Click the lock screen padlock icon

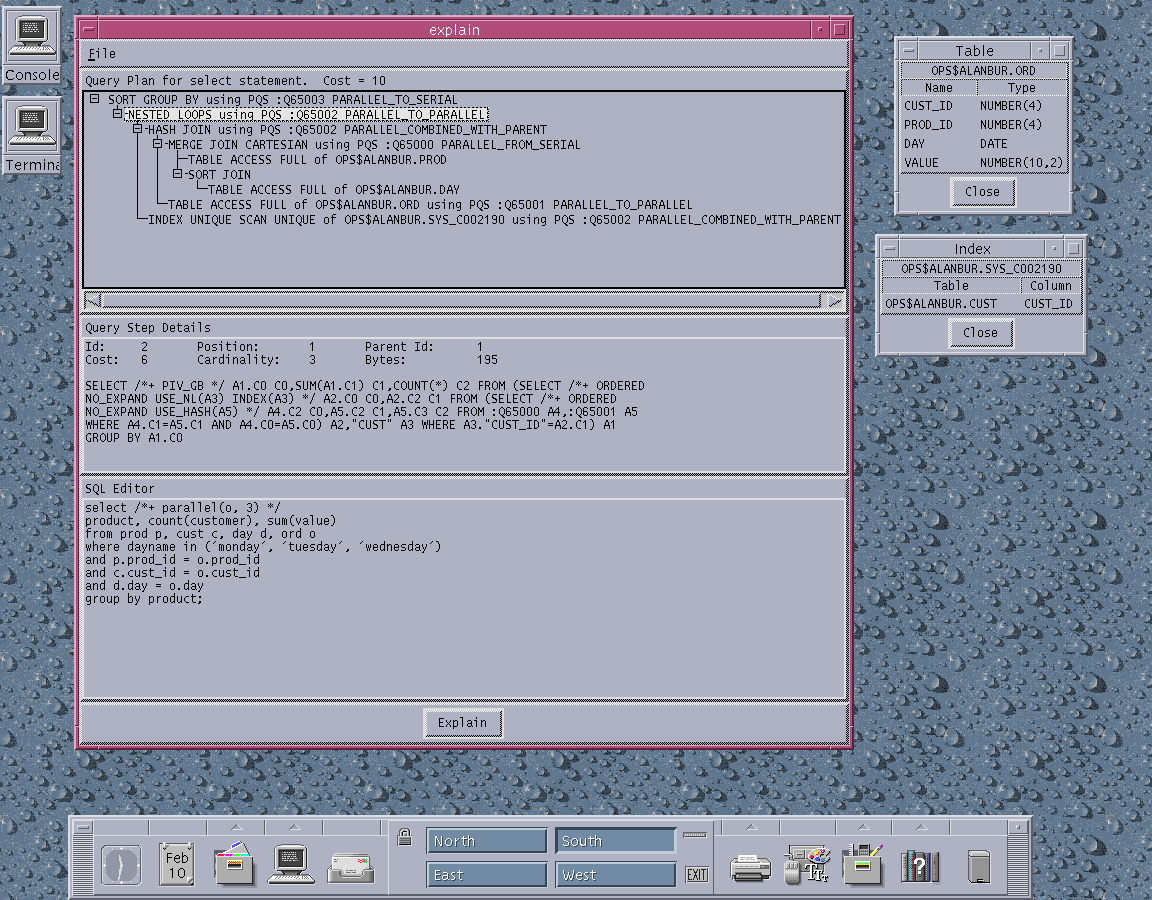(x=405, y=838)
